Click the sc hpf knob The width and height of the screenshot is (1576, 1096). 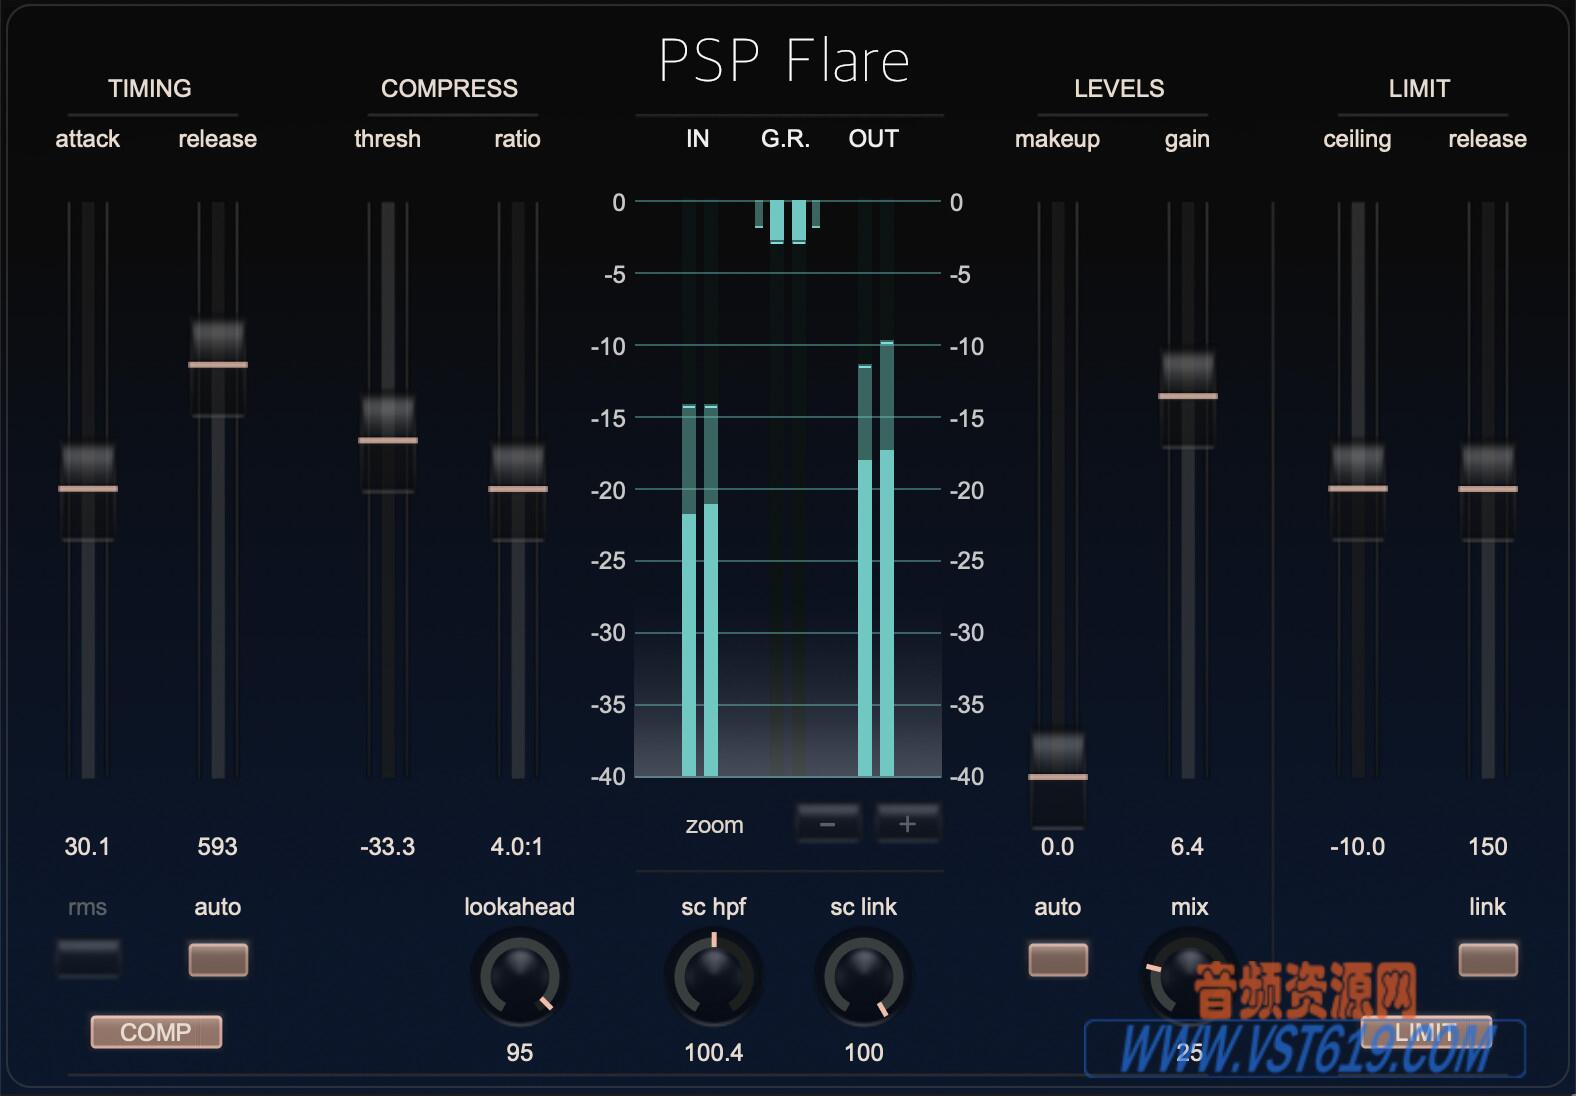point(714,977)
